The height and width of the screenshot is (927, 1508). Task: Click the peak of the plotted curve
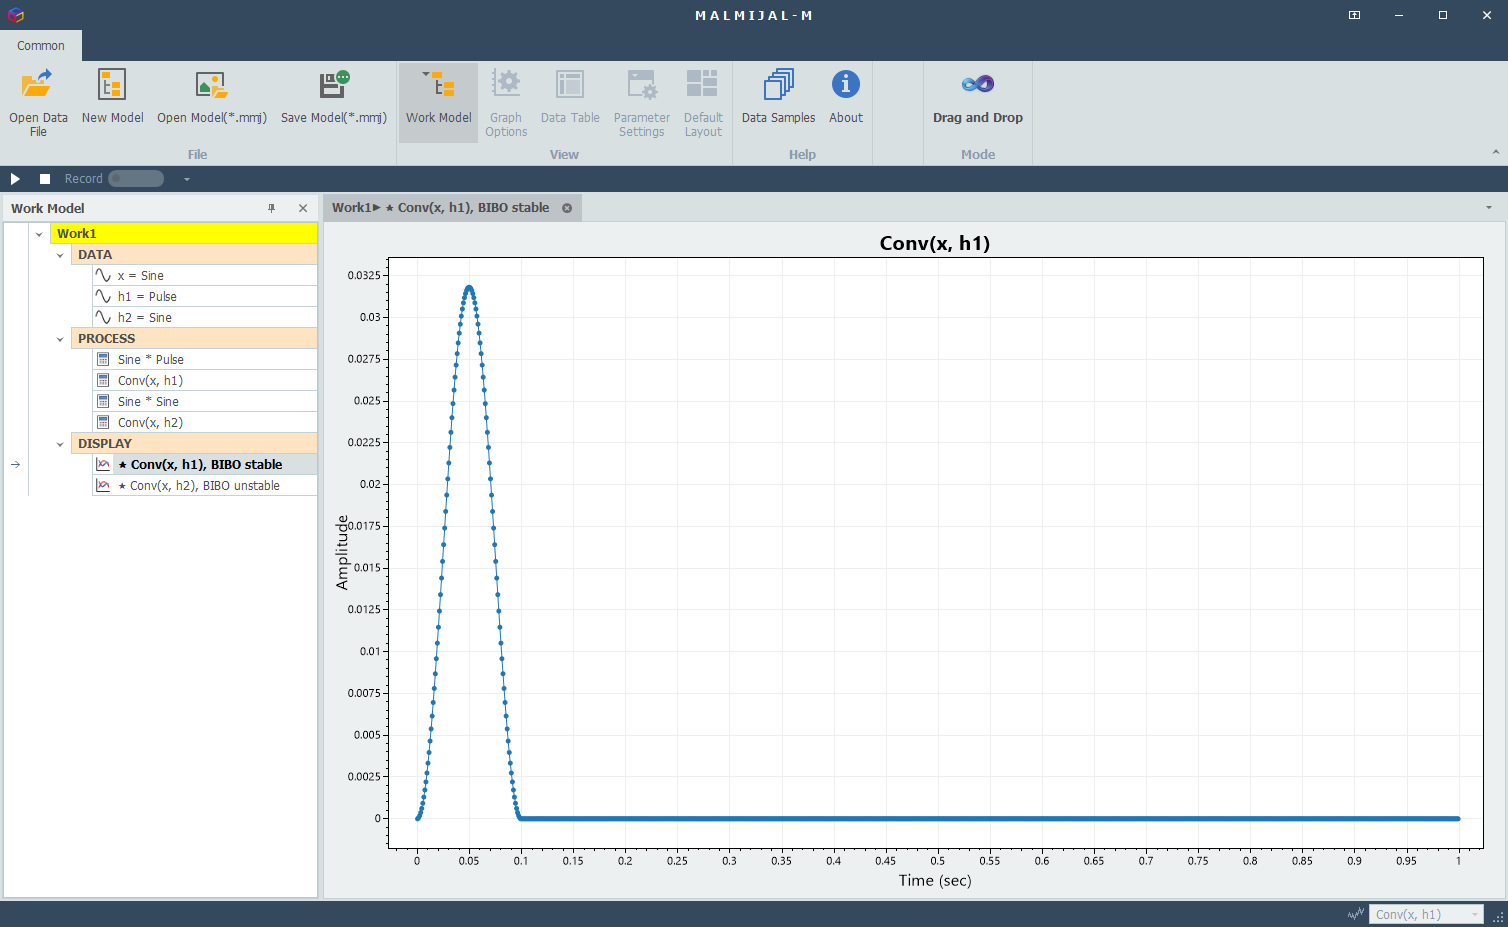pyautogui.click(x=469, y=288)
